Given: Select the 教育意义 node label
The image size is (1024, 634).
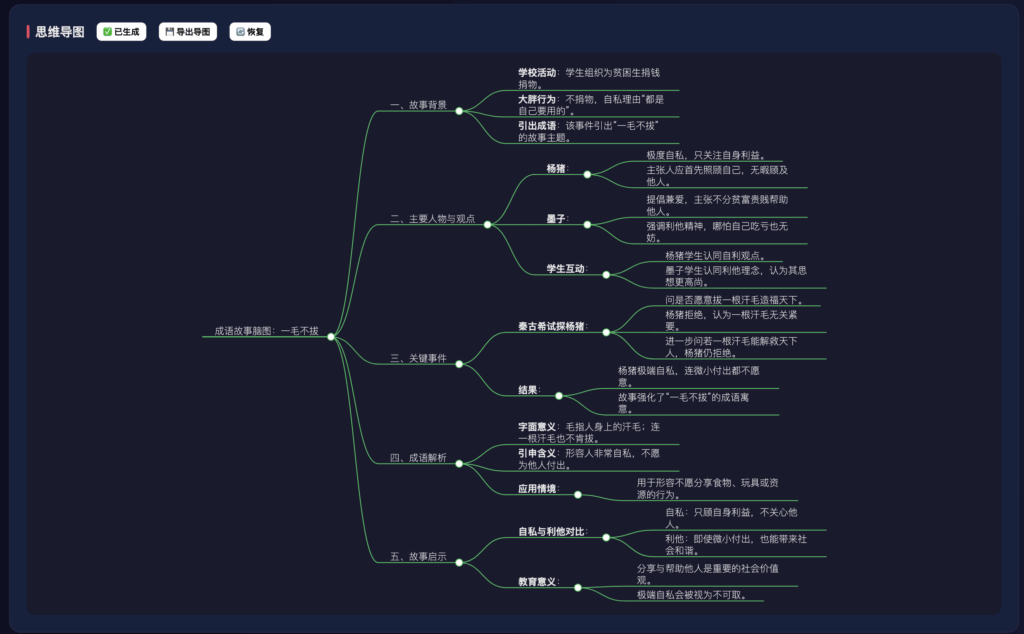Looking at the screenshot, I should point(537,581).
